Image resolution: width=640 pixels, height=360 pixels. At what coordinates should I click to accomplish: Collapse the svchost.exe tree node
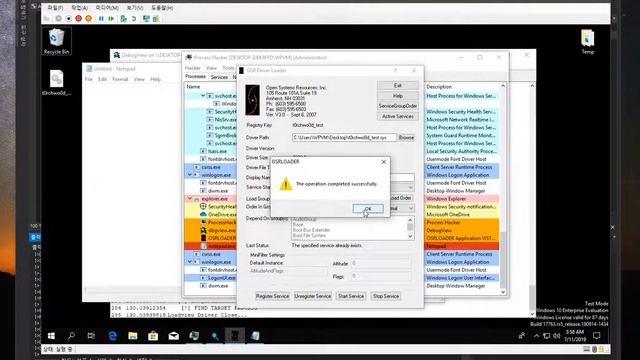click(x=203, y=96)
